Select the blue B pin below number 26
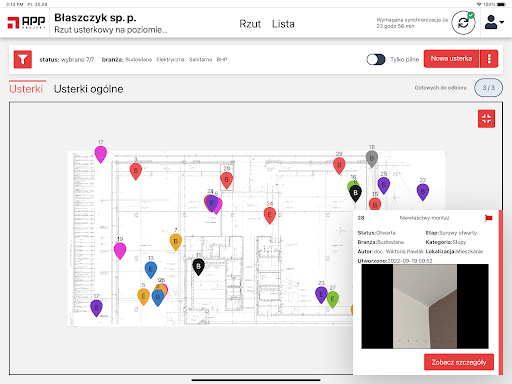This screenshot has height=384, width=512. click(x=158, y=298)
